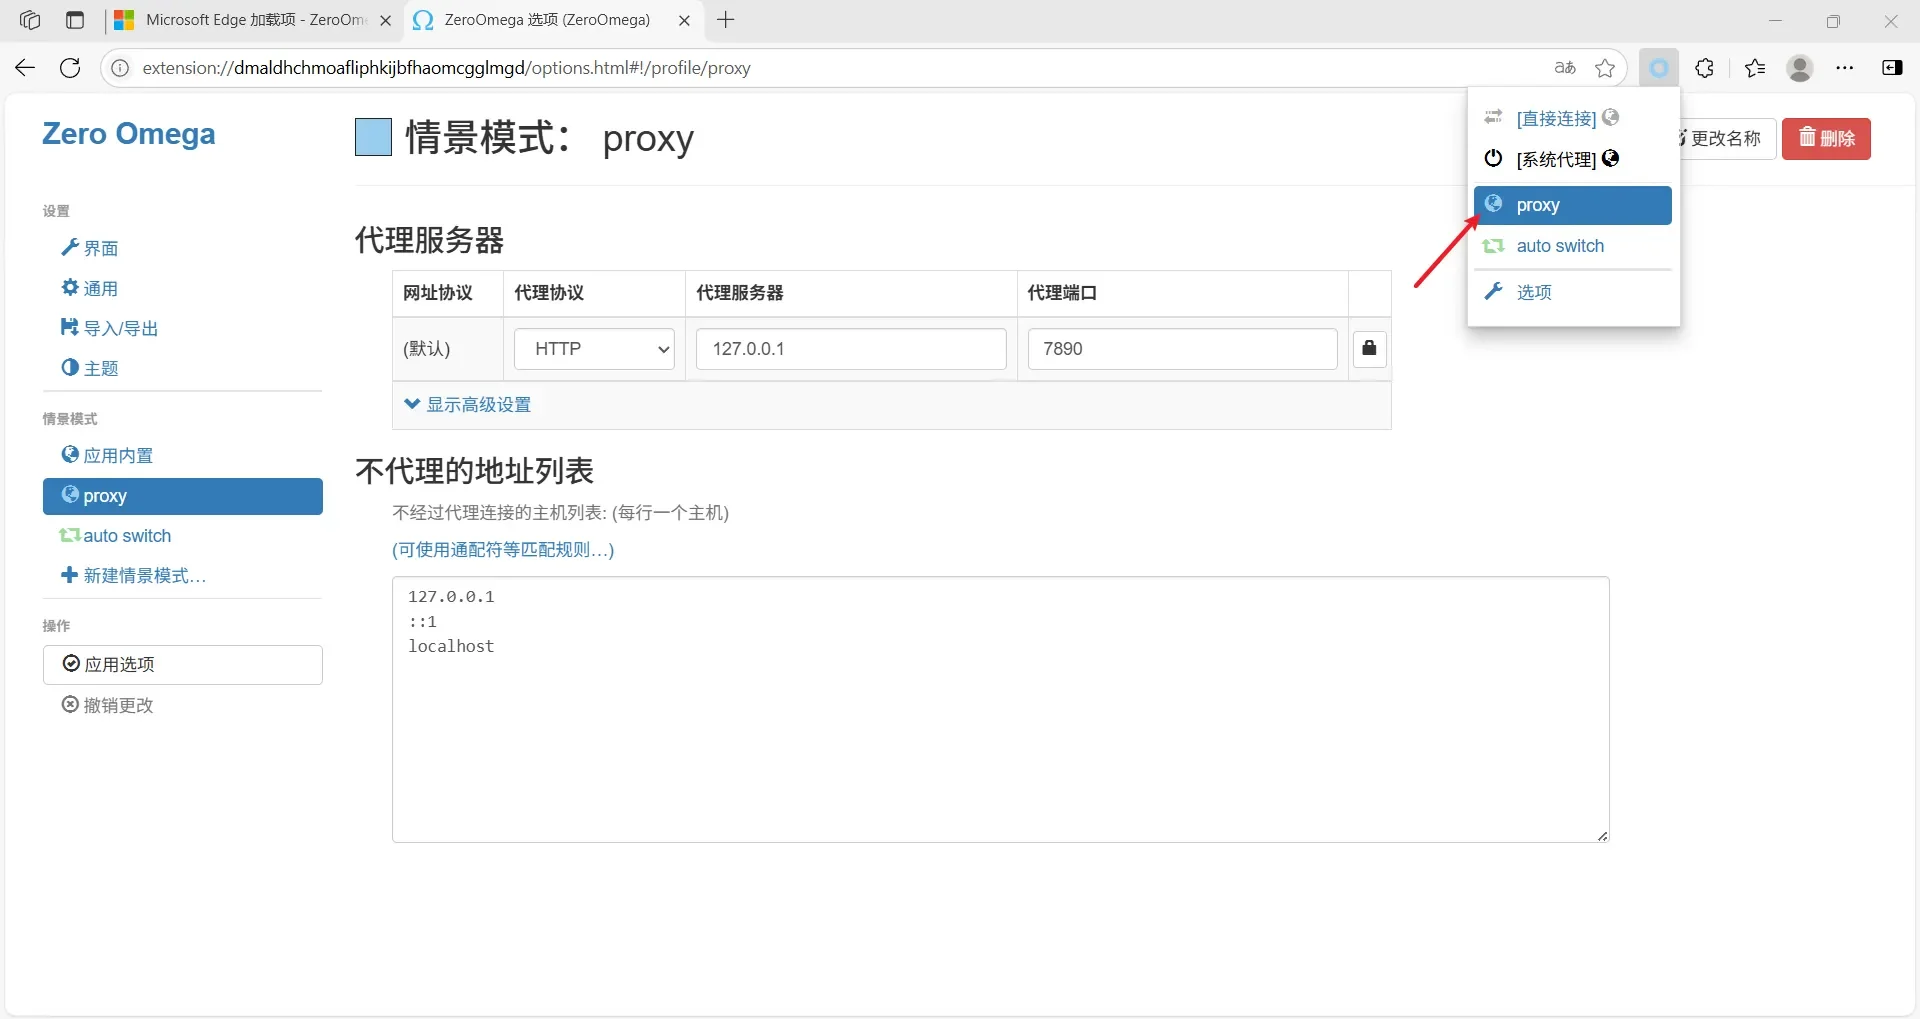Image resolution: width=1920 pixels, height=1019 pixels.
Task: Click the split screen icon in the toolbar
Action: [1893, 67]
